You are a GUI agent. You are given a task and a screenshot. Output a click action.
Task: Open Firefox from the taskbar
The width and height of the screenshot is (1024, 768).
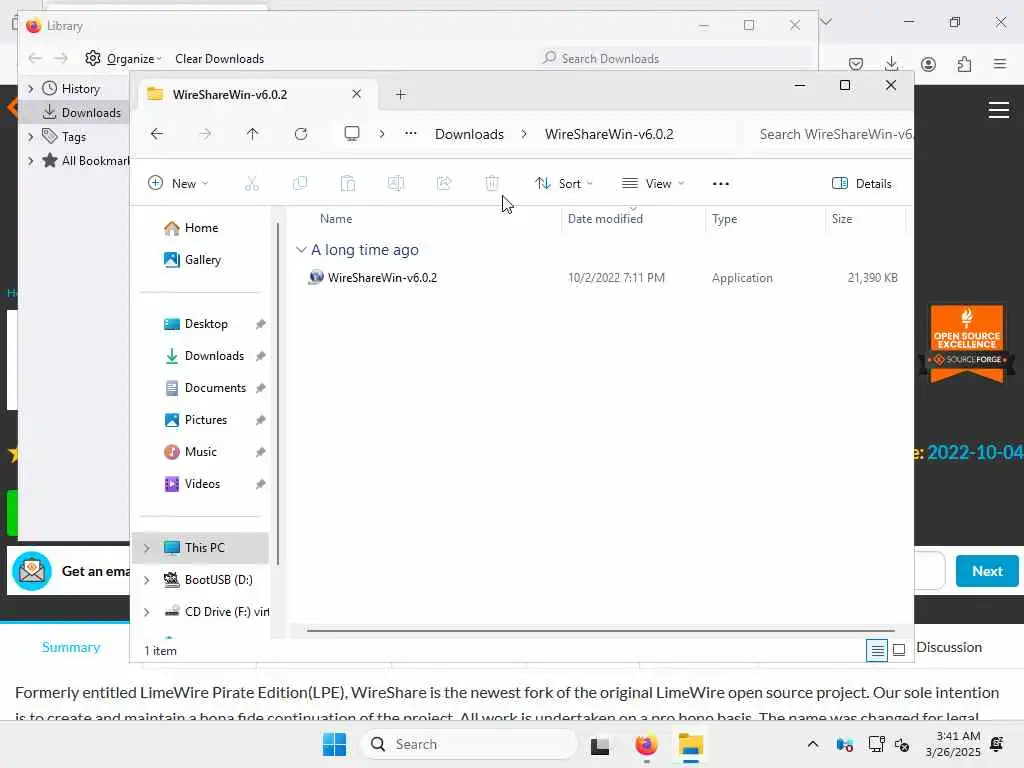[x=646, y=744]
